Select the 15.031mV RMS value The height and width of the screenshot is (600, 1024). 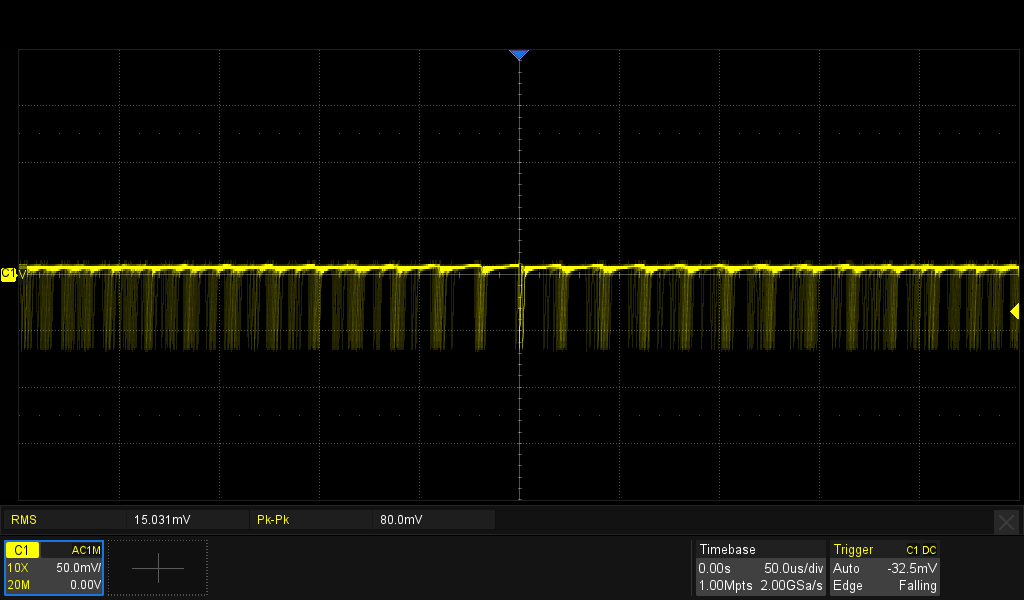161,520
